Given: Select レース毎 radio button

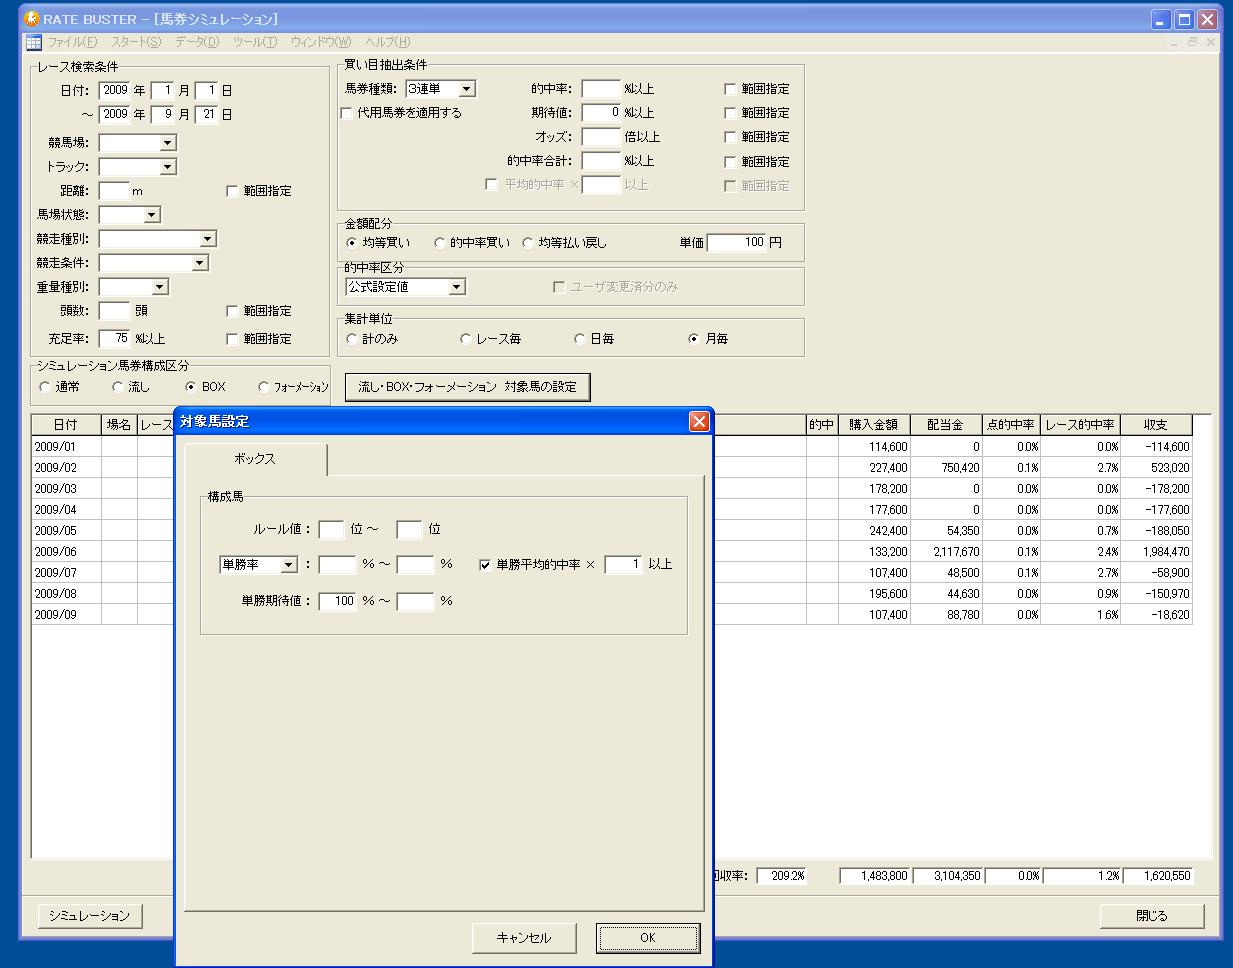Looking at the screenshot, I should pos(466,339).
